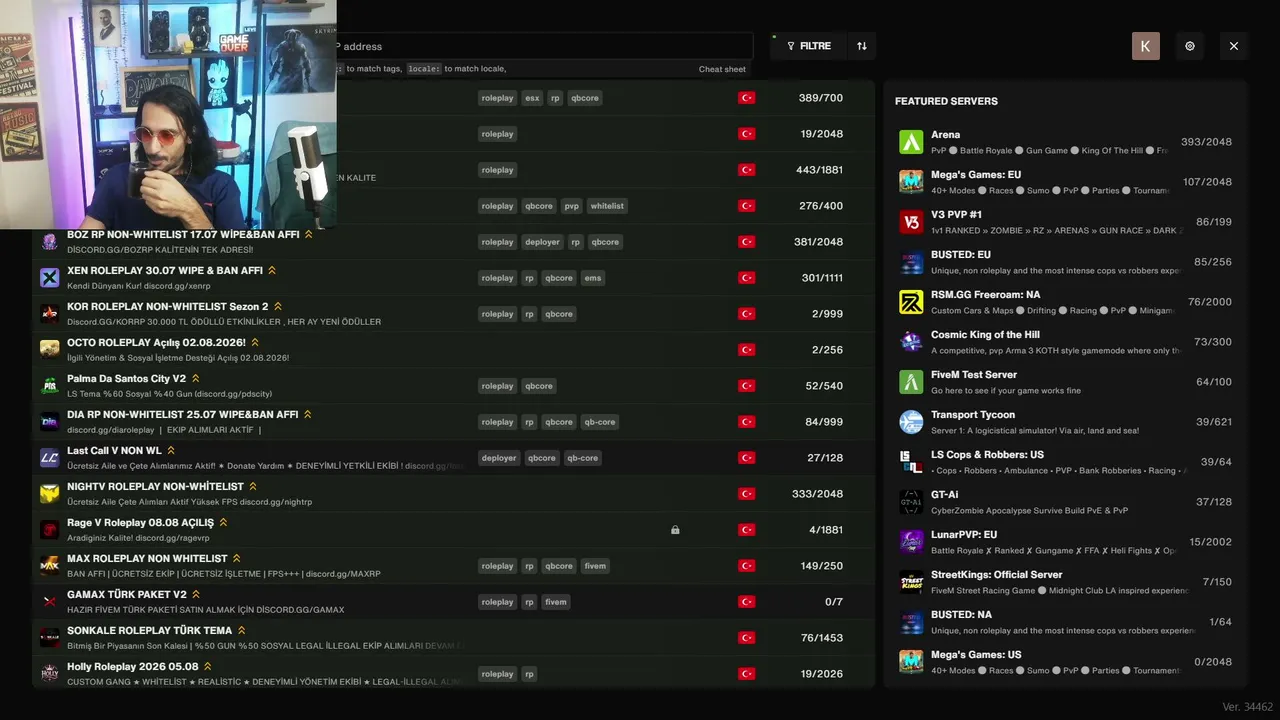Click the BOZ RP server icon
Screen dimensions: 1280x720
point(50,242)
